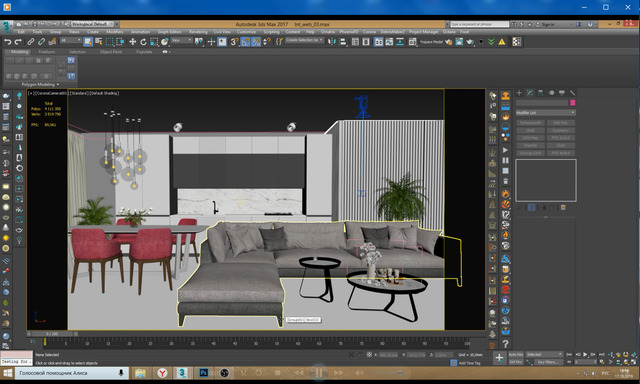640x384 pixels.
Task: Click the Undo arrow in main toolbar
Action: click(x=7, y=42)
